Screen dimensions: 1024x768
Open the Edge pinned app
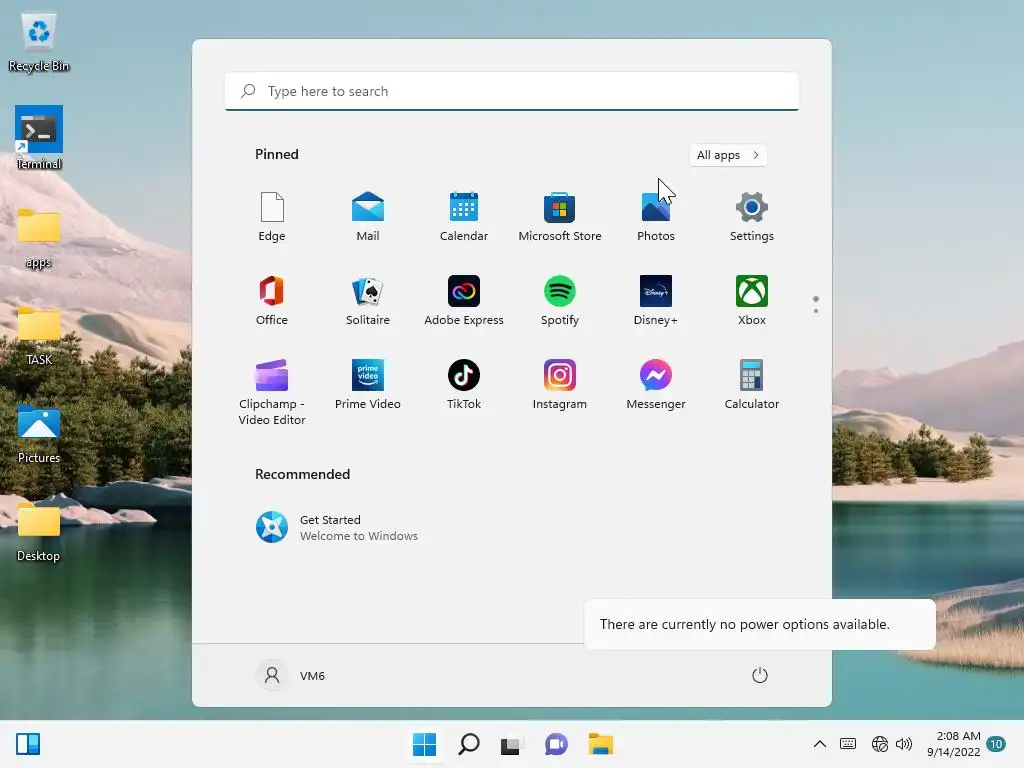(272, 217)
